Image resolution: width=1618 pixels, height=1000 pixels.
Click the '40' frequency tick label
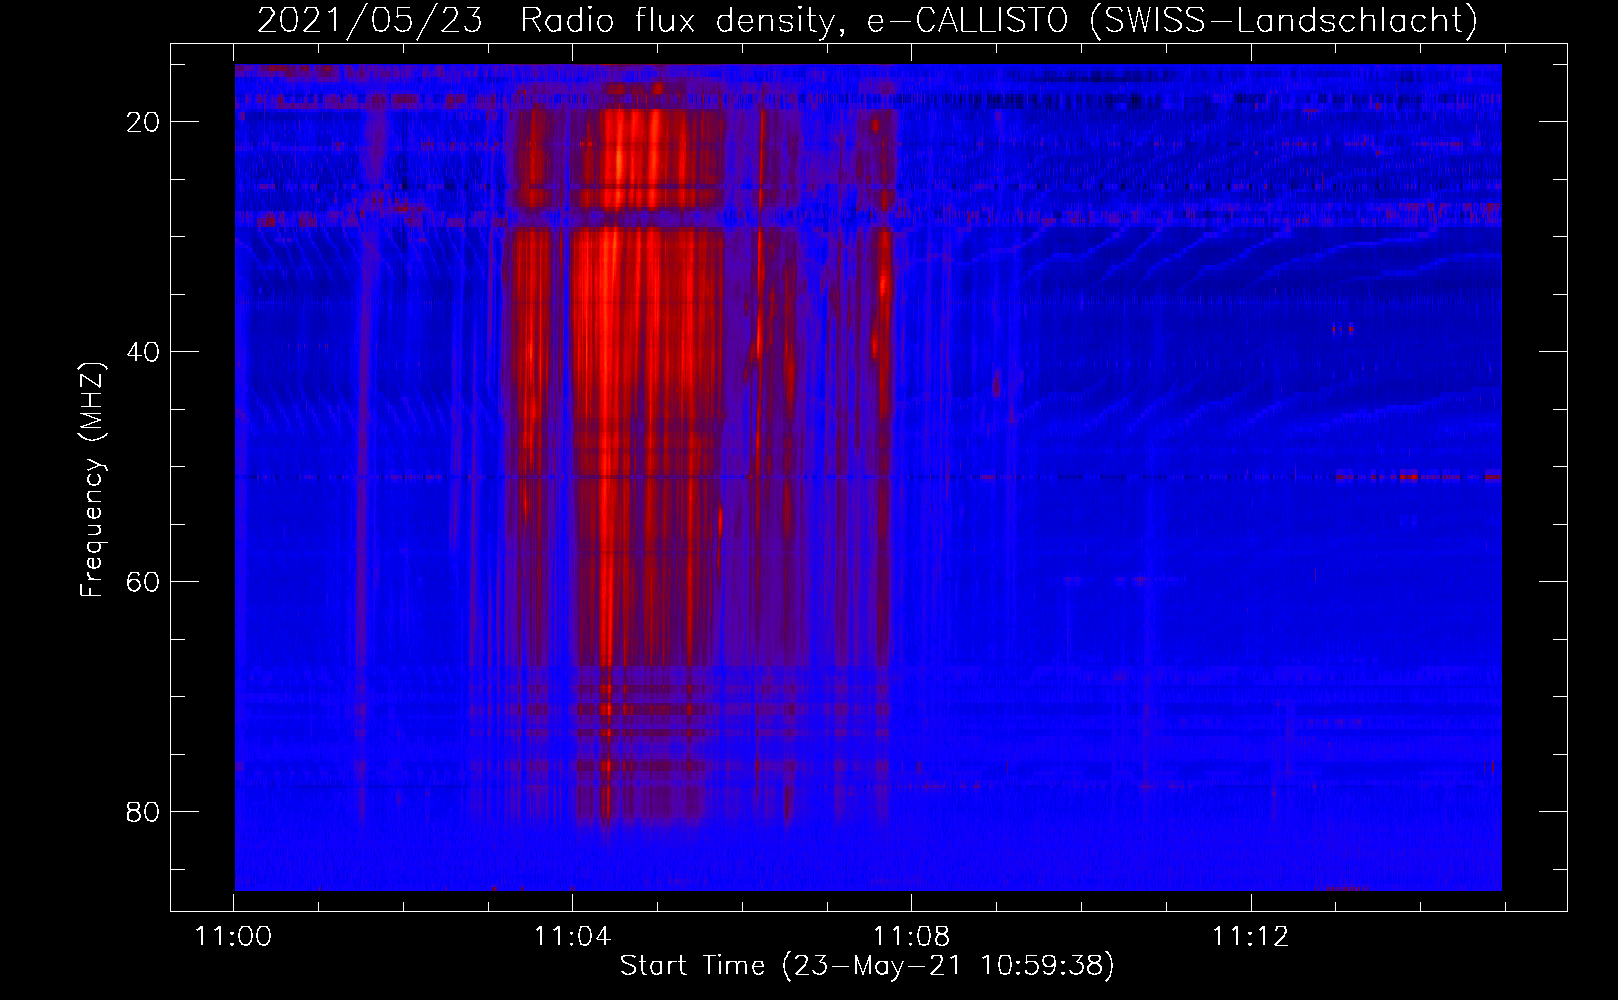click(x=142, y=352)
